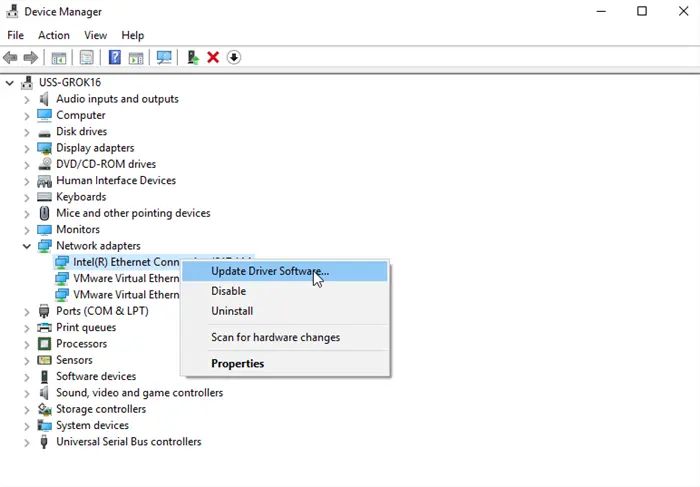Maximize the Device Manager window
700x487 pixels.
642,11
